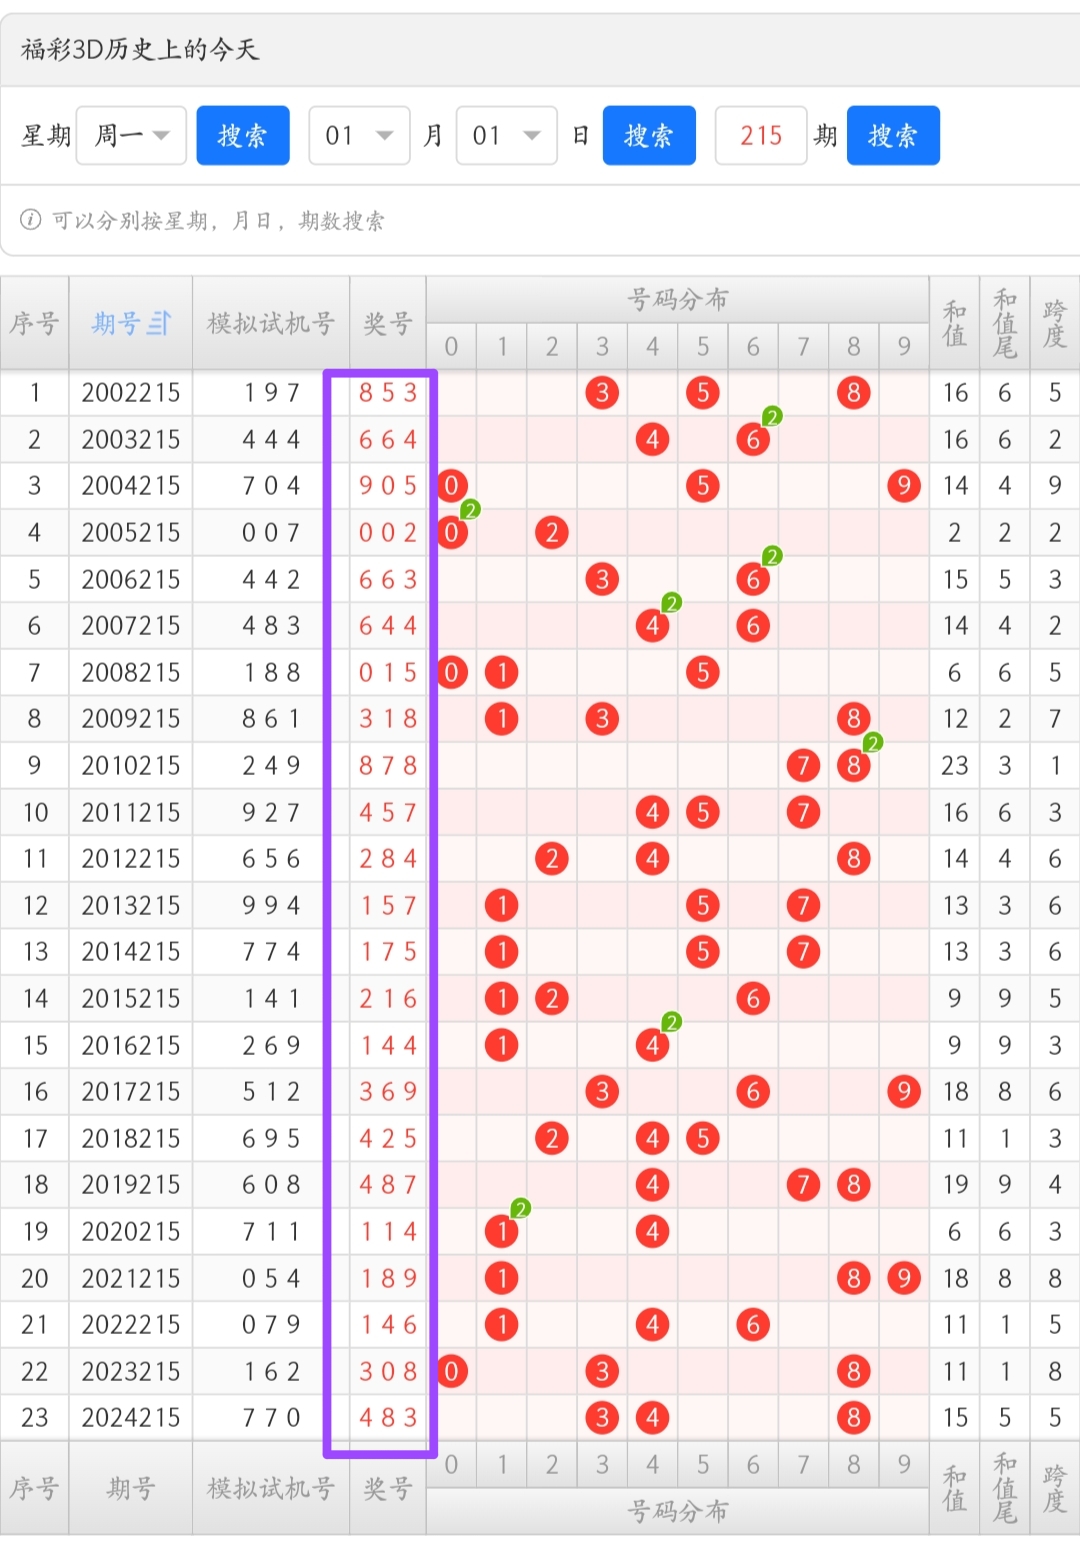Click the 福彩3D历史上的今天 title

click(x=140, y=49)
